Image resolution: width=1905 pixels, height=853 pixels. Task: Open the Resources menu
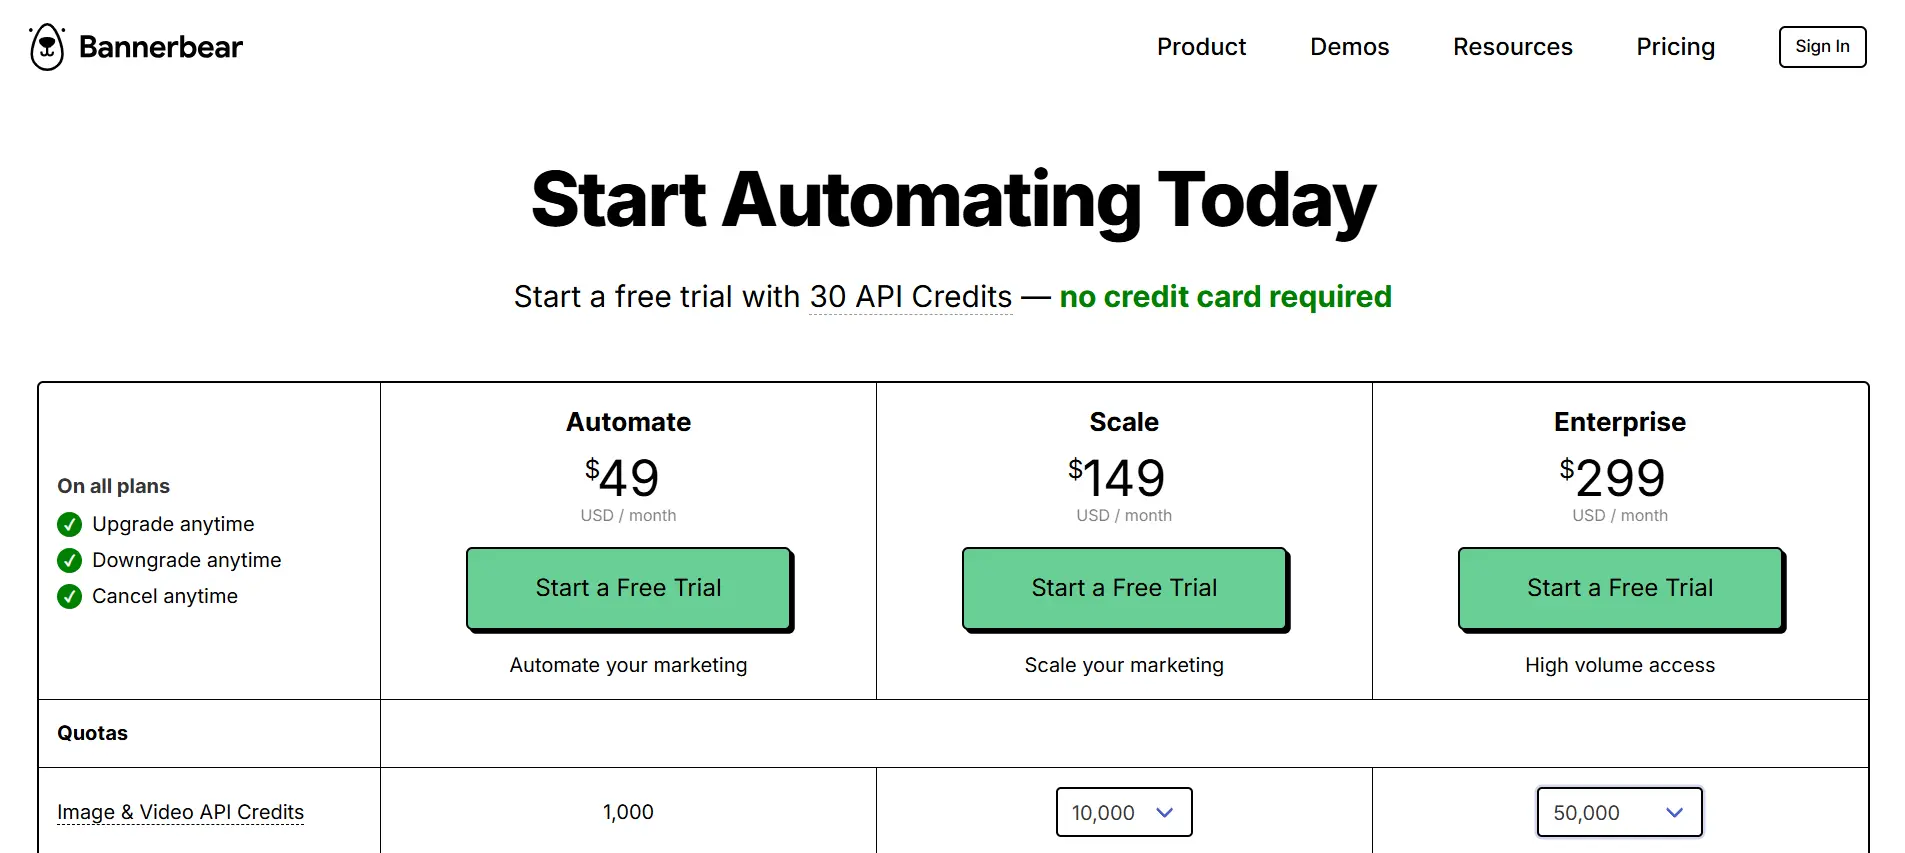tap(1512, 46)
